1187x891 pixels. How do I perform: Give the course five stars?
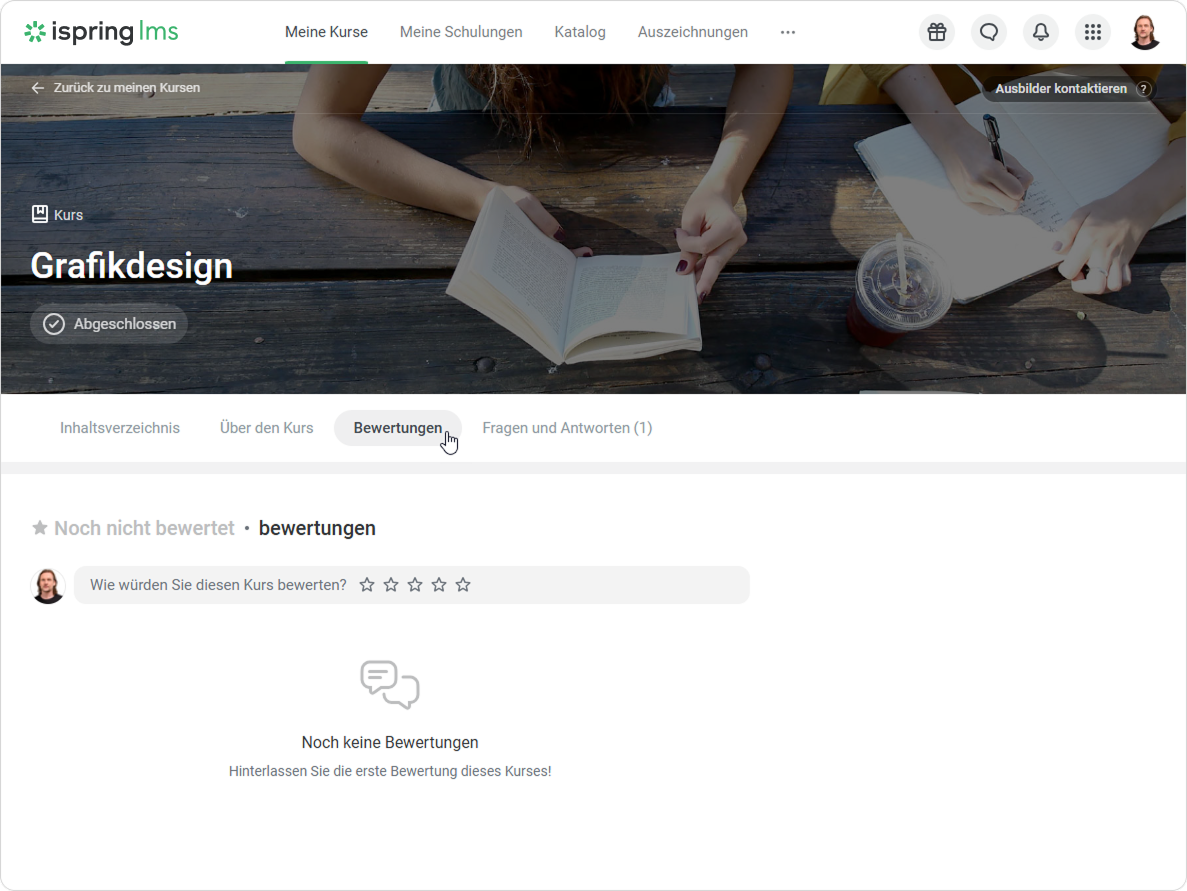click(463, 585)
